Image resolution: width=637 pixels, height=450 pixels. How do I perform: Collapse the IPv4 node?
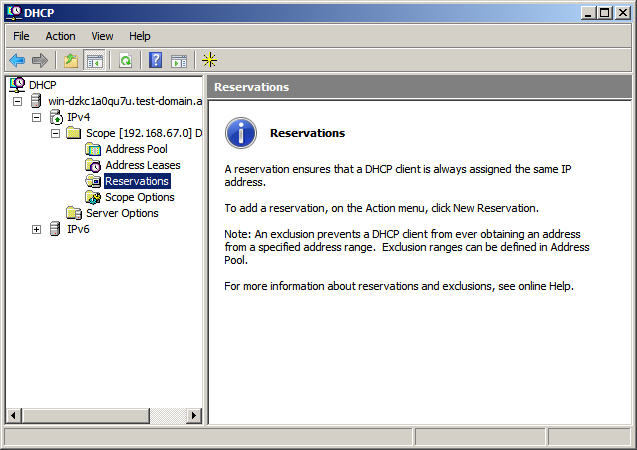click(37, 117)
